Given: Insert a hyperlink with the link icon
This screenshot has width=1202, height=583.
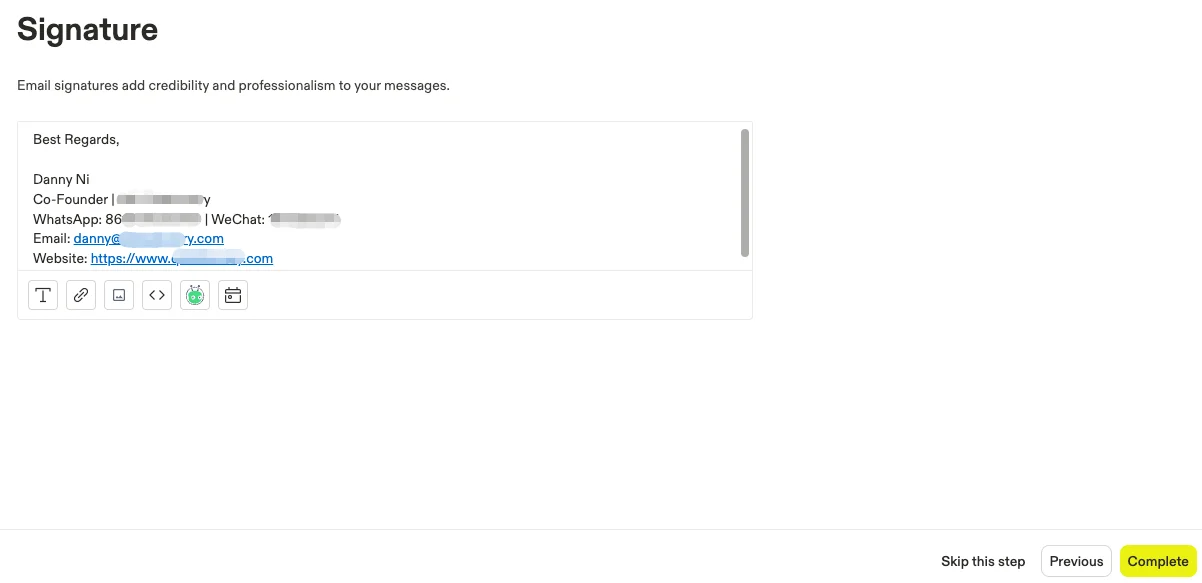Looking at the screenshot, I should click(81, 295).
